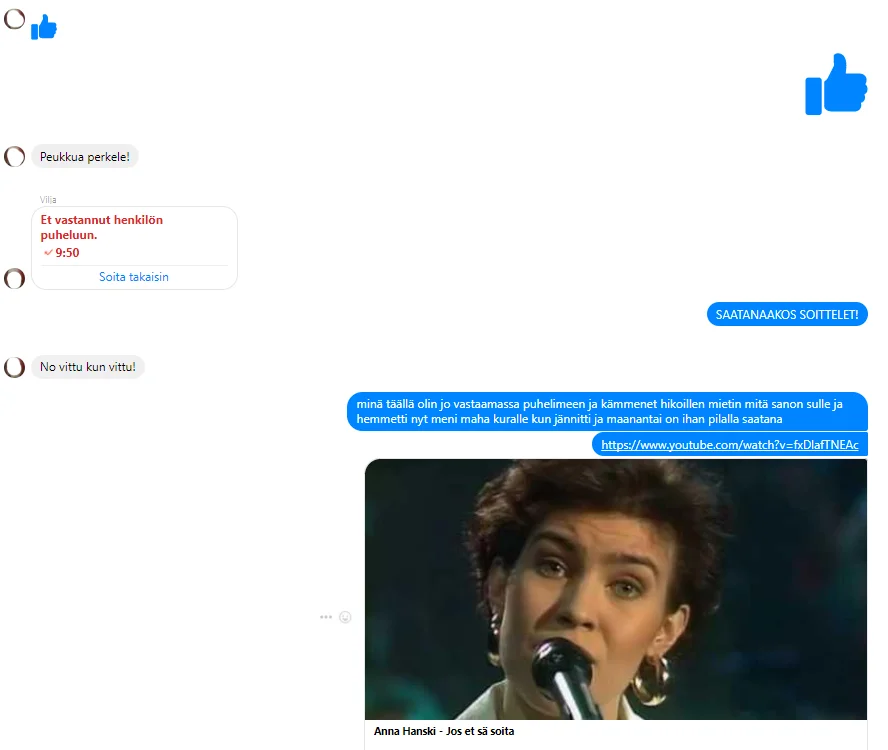Open the emoji reaction smiley next to the video

coord(346,617)
